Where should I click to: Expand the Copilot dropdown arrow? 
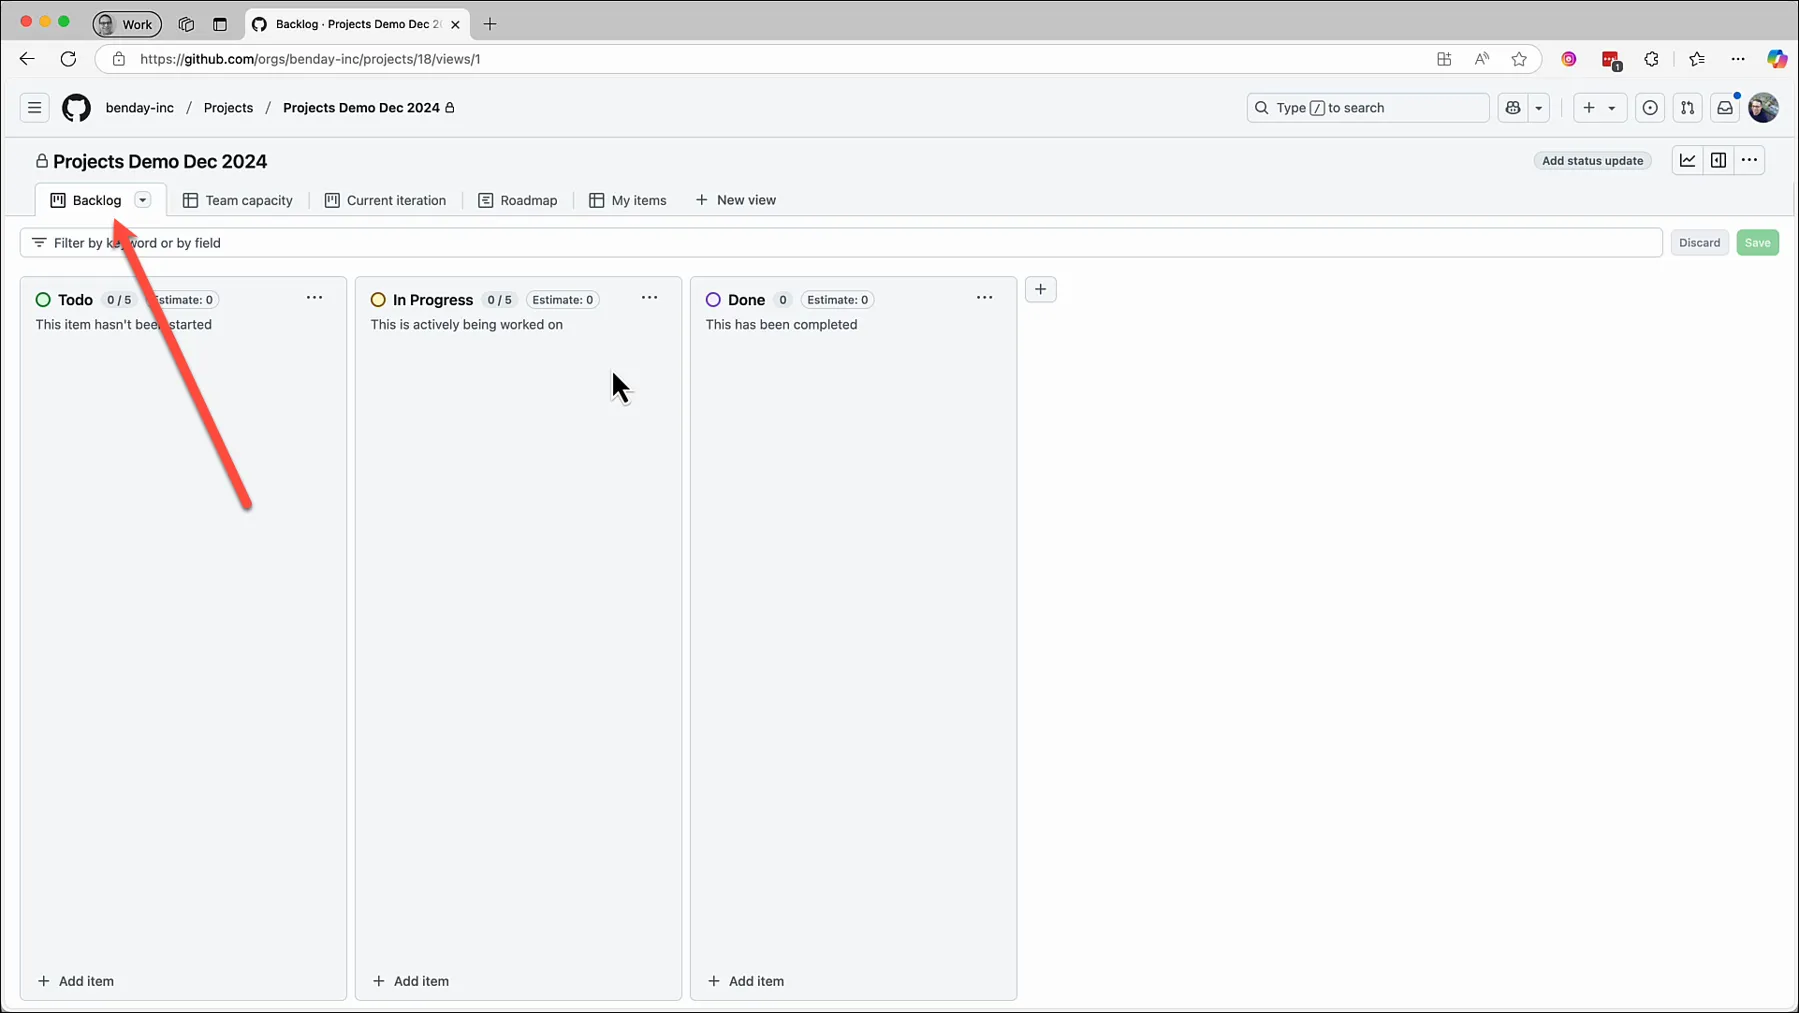(x=1539, y=108)
